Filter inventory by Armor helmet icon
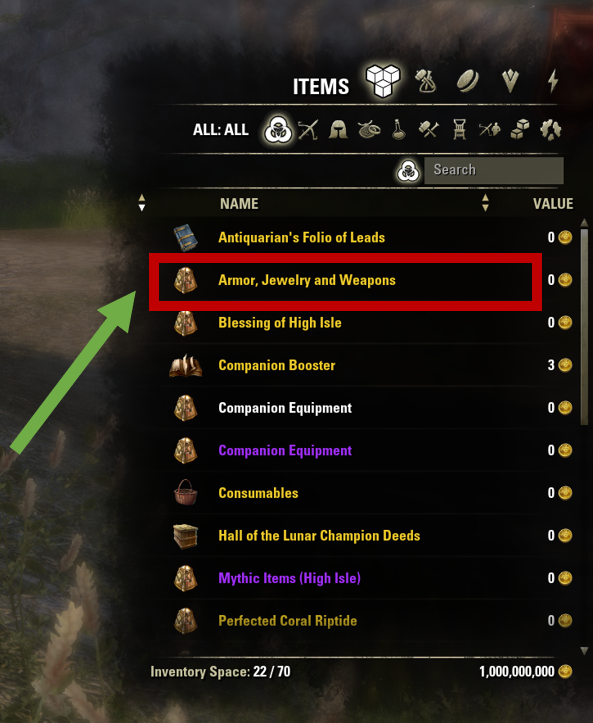593x723 pixels. coord(338,130)
